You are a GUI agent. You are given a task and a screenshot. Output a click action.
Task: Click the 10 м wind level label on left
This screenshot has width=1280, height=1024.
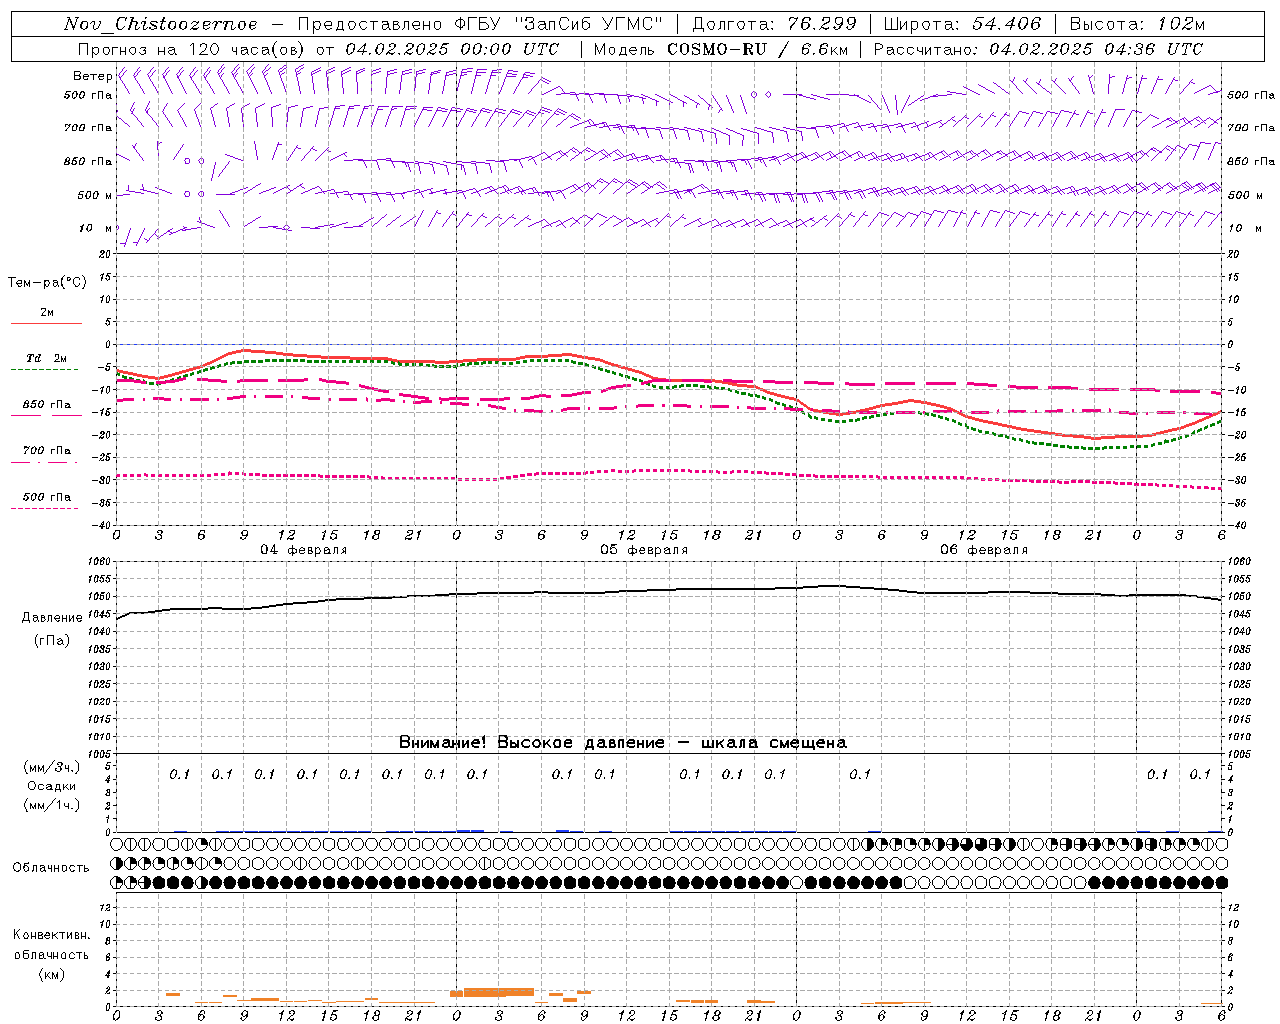tap(95, 228)
